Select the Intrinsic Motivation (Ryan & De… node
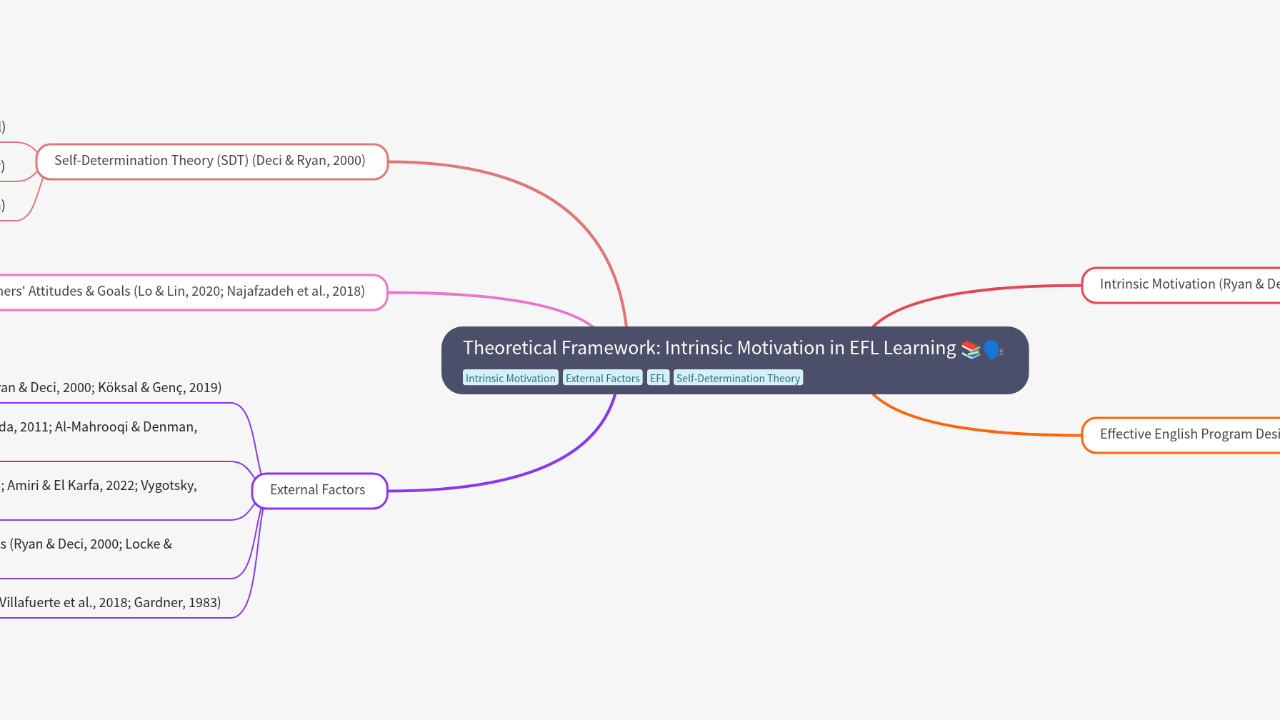1280x720 pixels. click(x=1181, y=285)
